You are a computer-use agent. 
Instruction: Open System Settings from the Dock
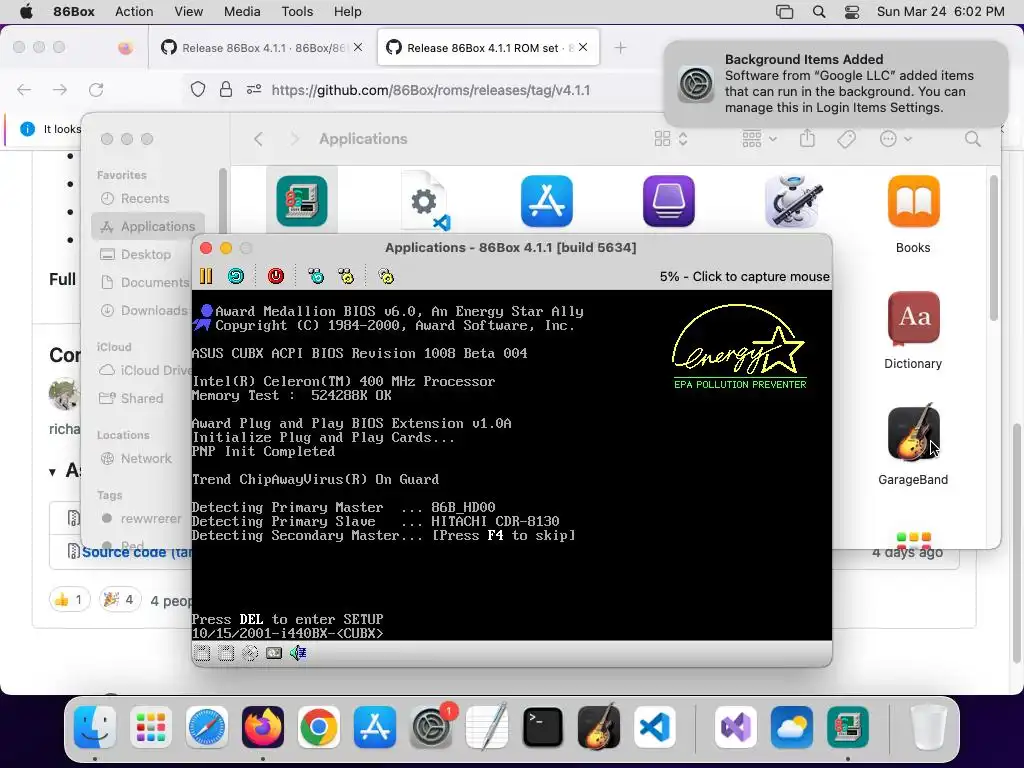click(431, 727)
